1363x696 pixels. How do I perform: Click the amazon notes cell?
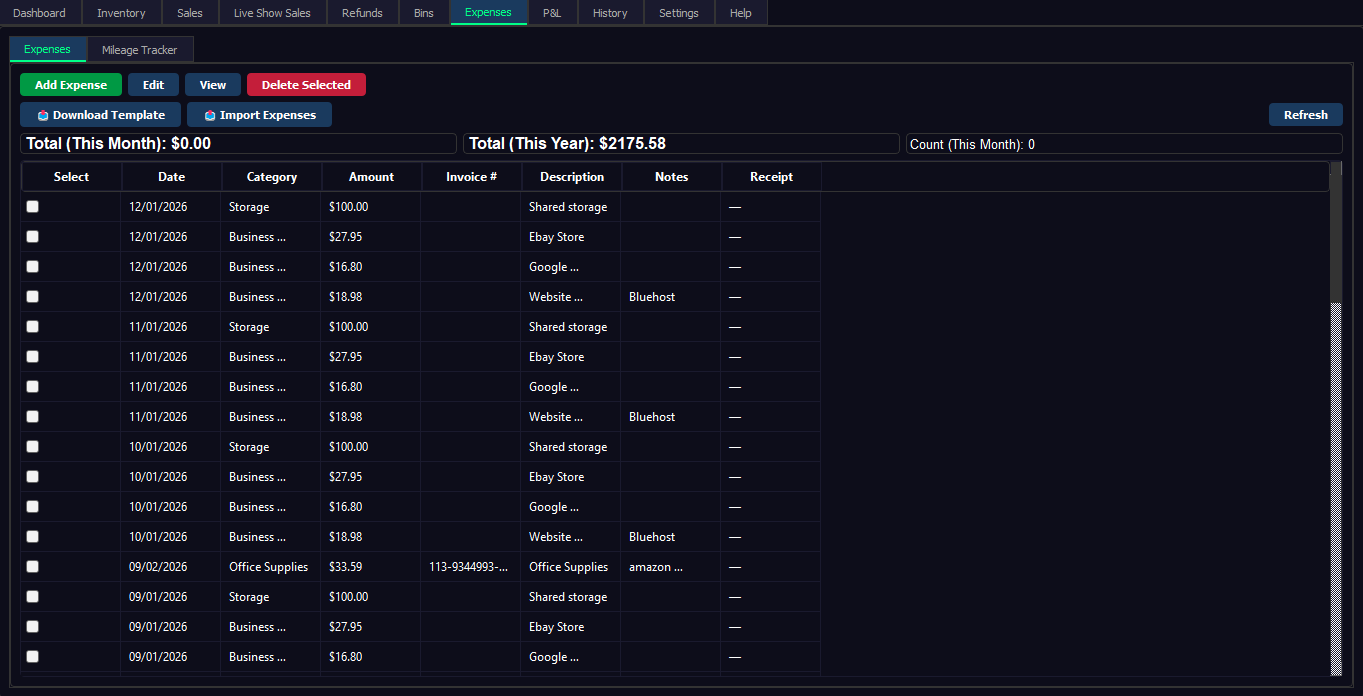click(x=670, y=567)
